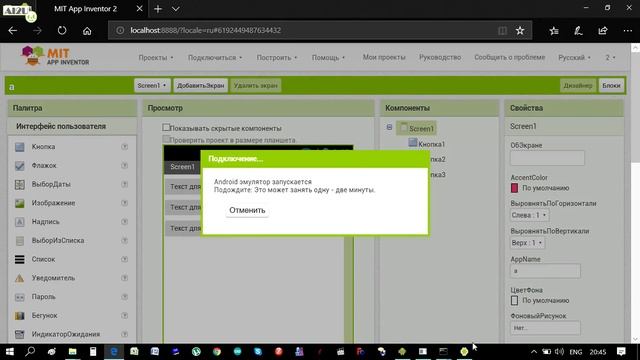Viewport: 640px width, 360px height.
Task: Open help for Кнопка component
Action: click(x=124, y=147)
